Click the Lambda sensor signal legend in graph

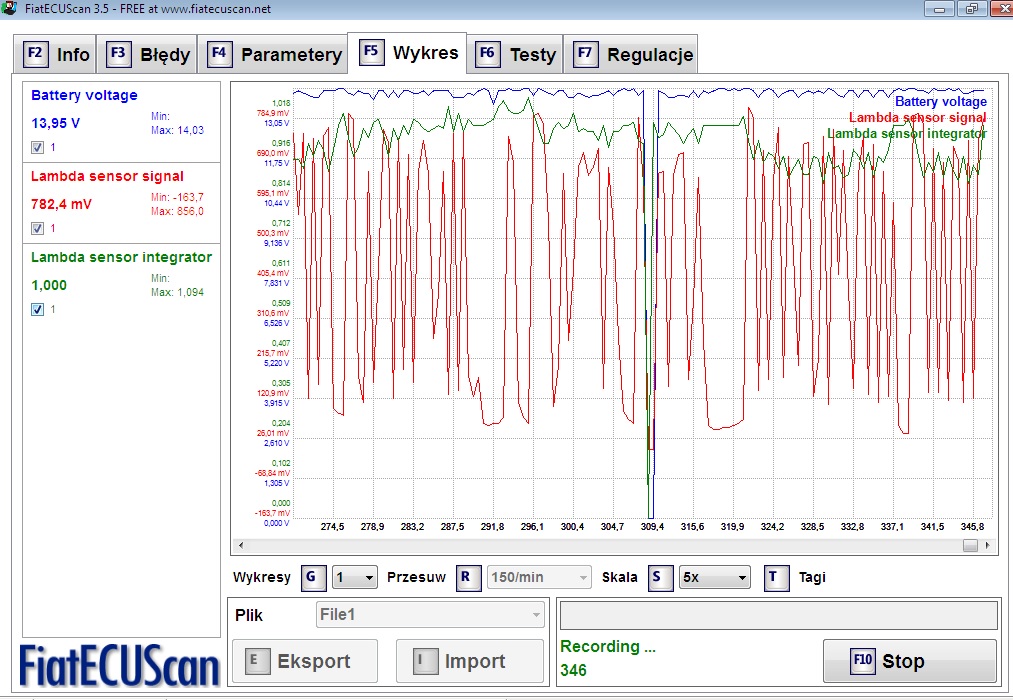point(917,118)
